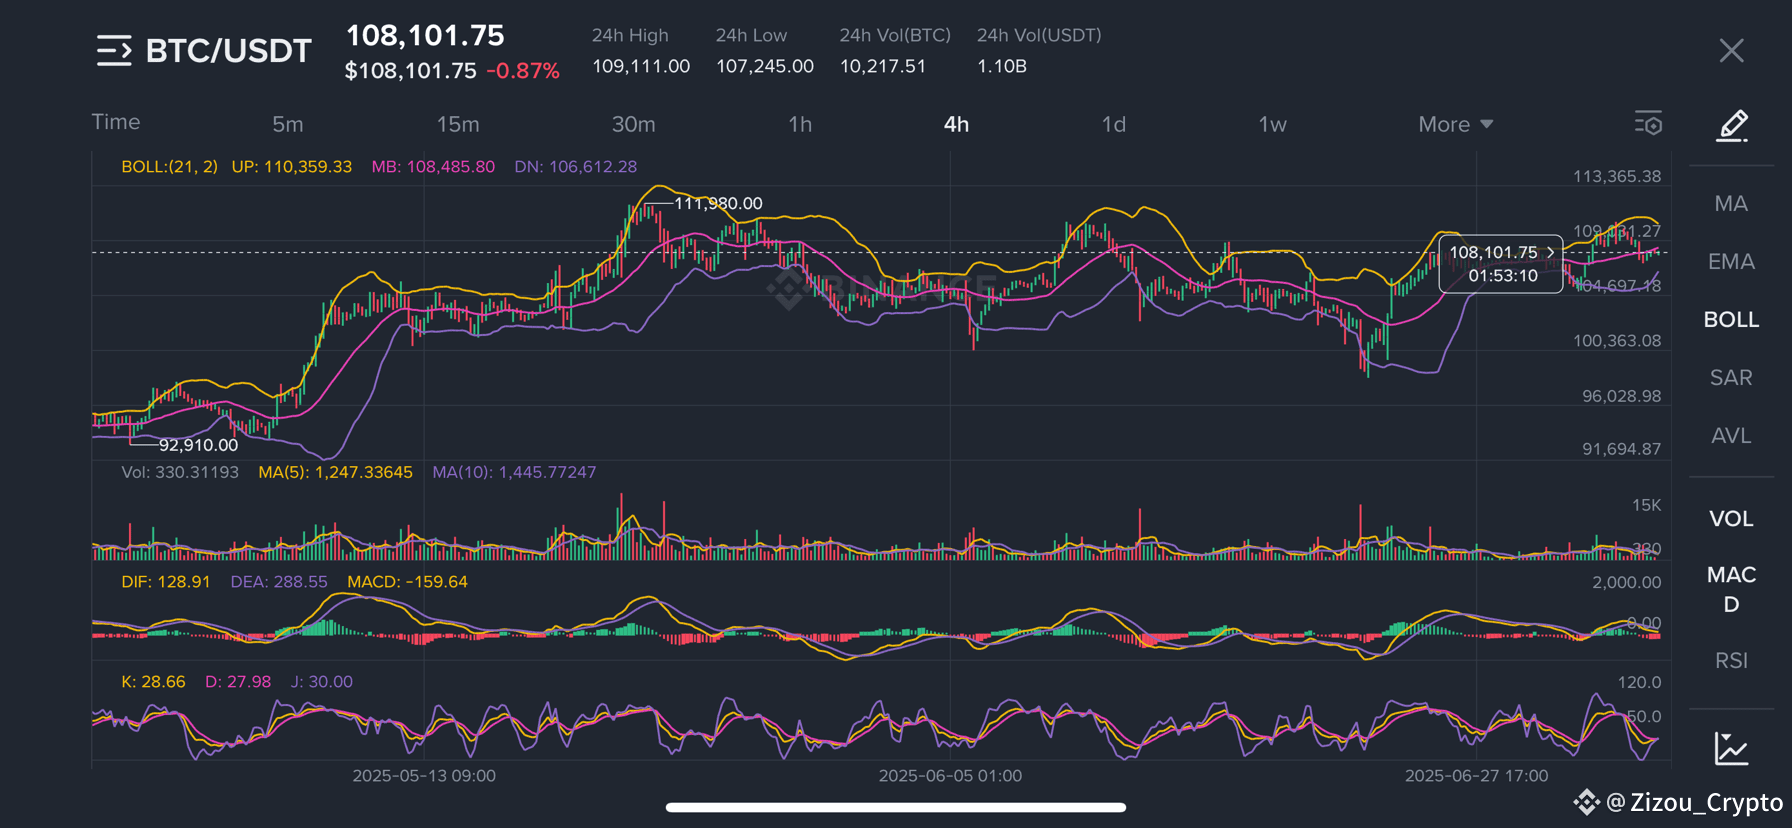
Task: Tap the home indicator bar at bottom
Action: (896, 807)
